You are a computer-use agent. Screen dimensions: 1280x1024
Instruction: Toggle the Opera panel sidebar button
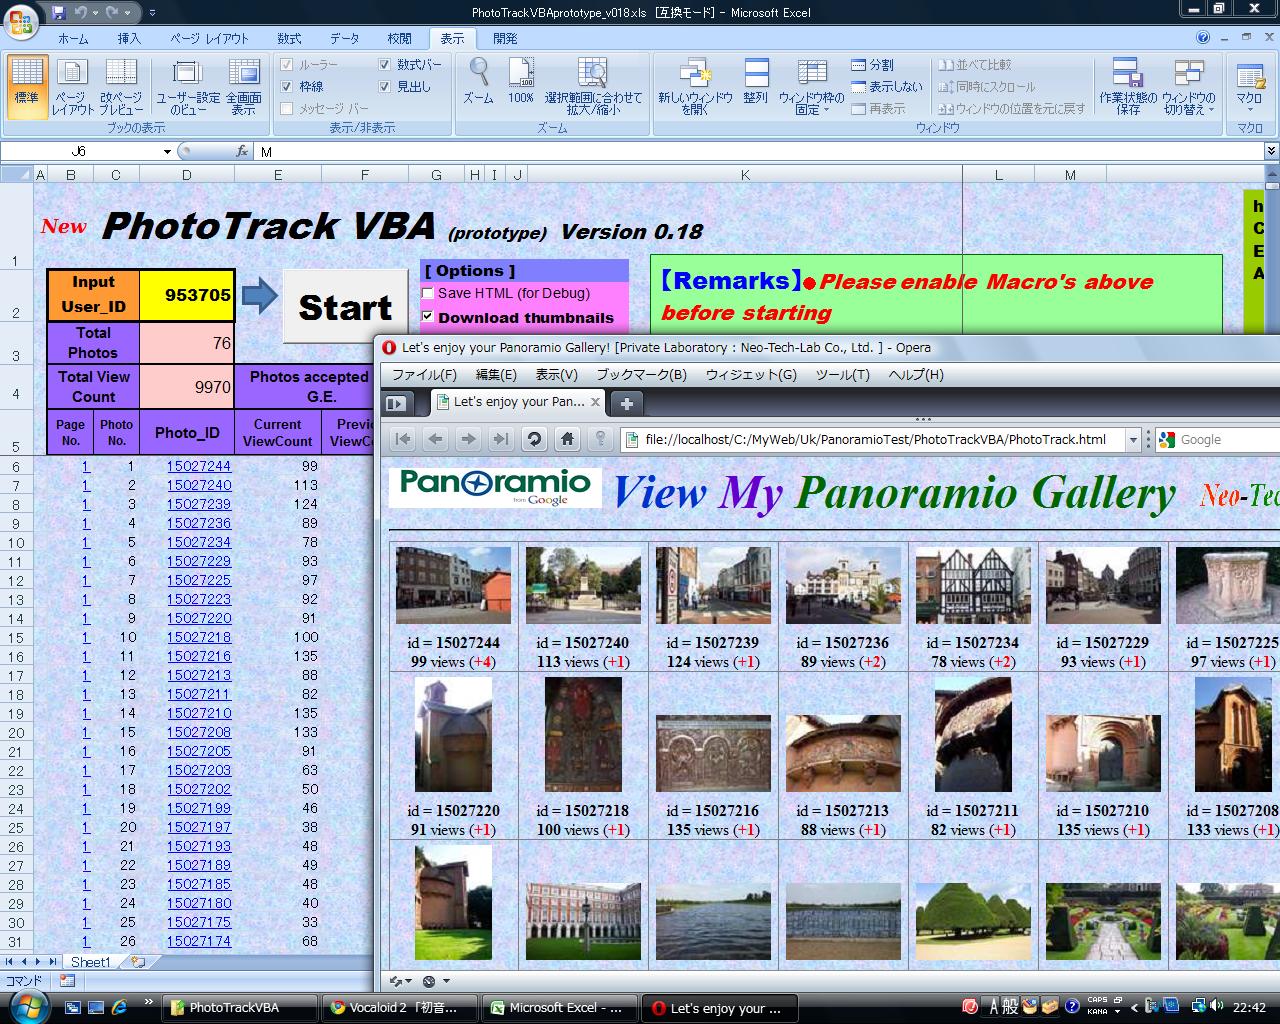397,403
